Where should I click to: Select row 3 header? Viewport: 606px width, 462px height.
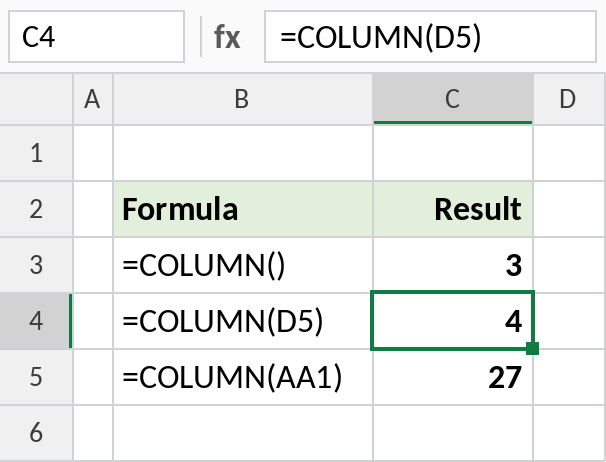click(36, 265)
